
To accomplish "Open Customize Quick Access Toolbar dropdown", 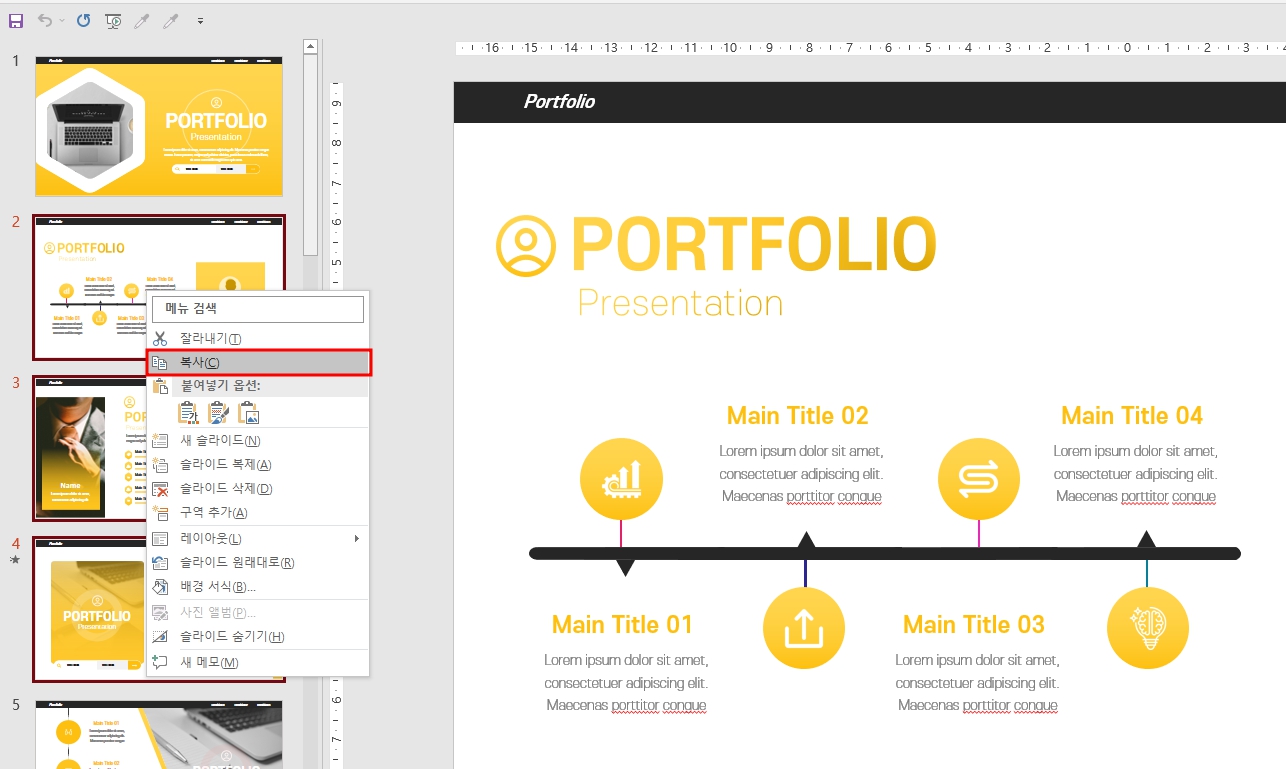I will (200, 21).
